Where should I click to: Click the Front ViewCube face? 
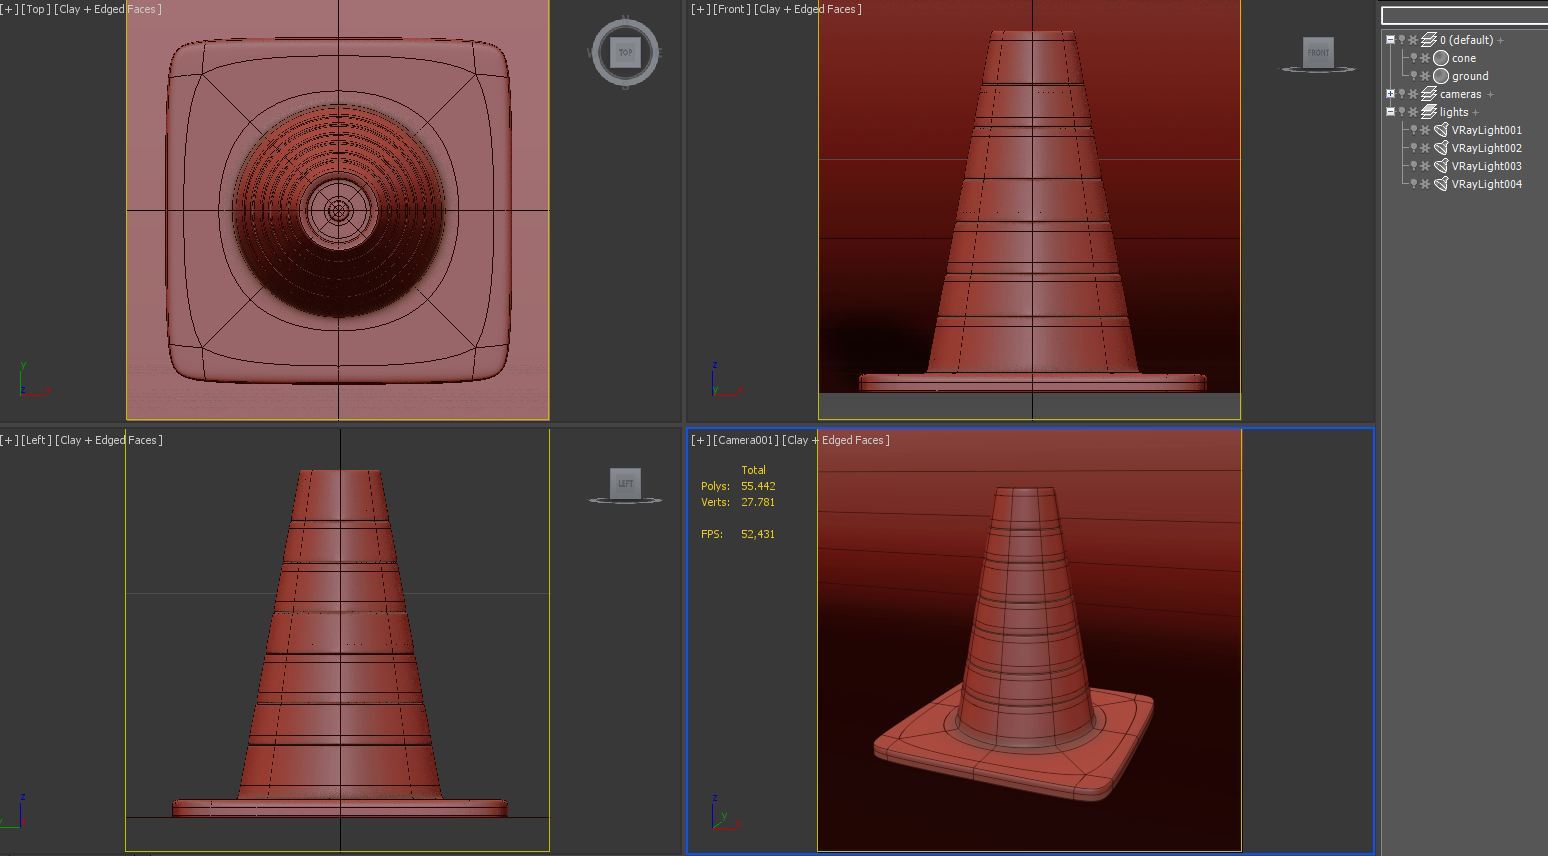(x=1318, y=52)
